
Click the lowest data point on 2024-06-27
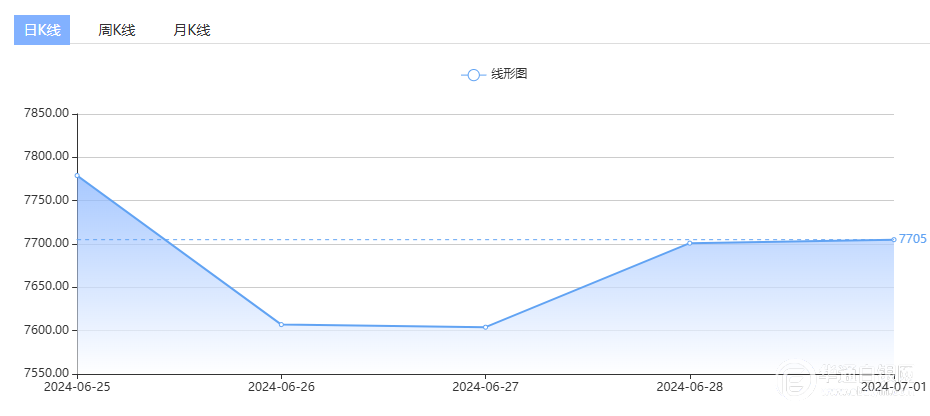point(485,327)
